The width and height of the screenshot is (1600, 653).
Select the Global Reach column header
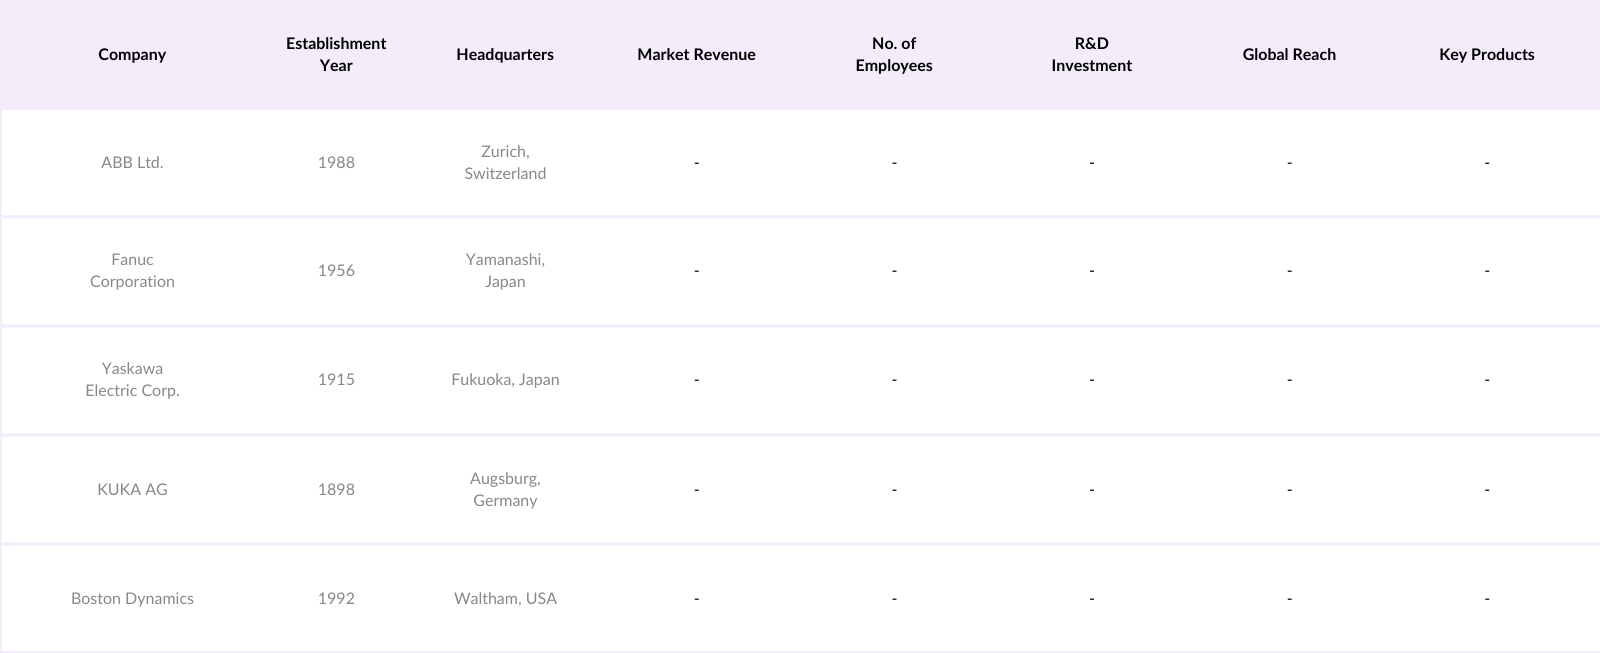(1289, 54)
